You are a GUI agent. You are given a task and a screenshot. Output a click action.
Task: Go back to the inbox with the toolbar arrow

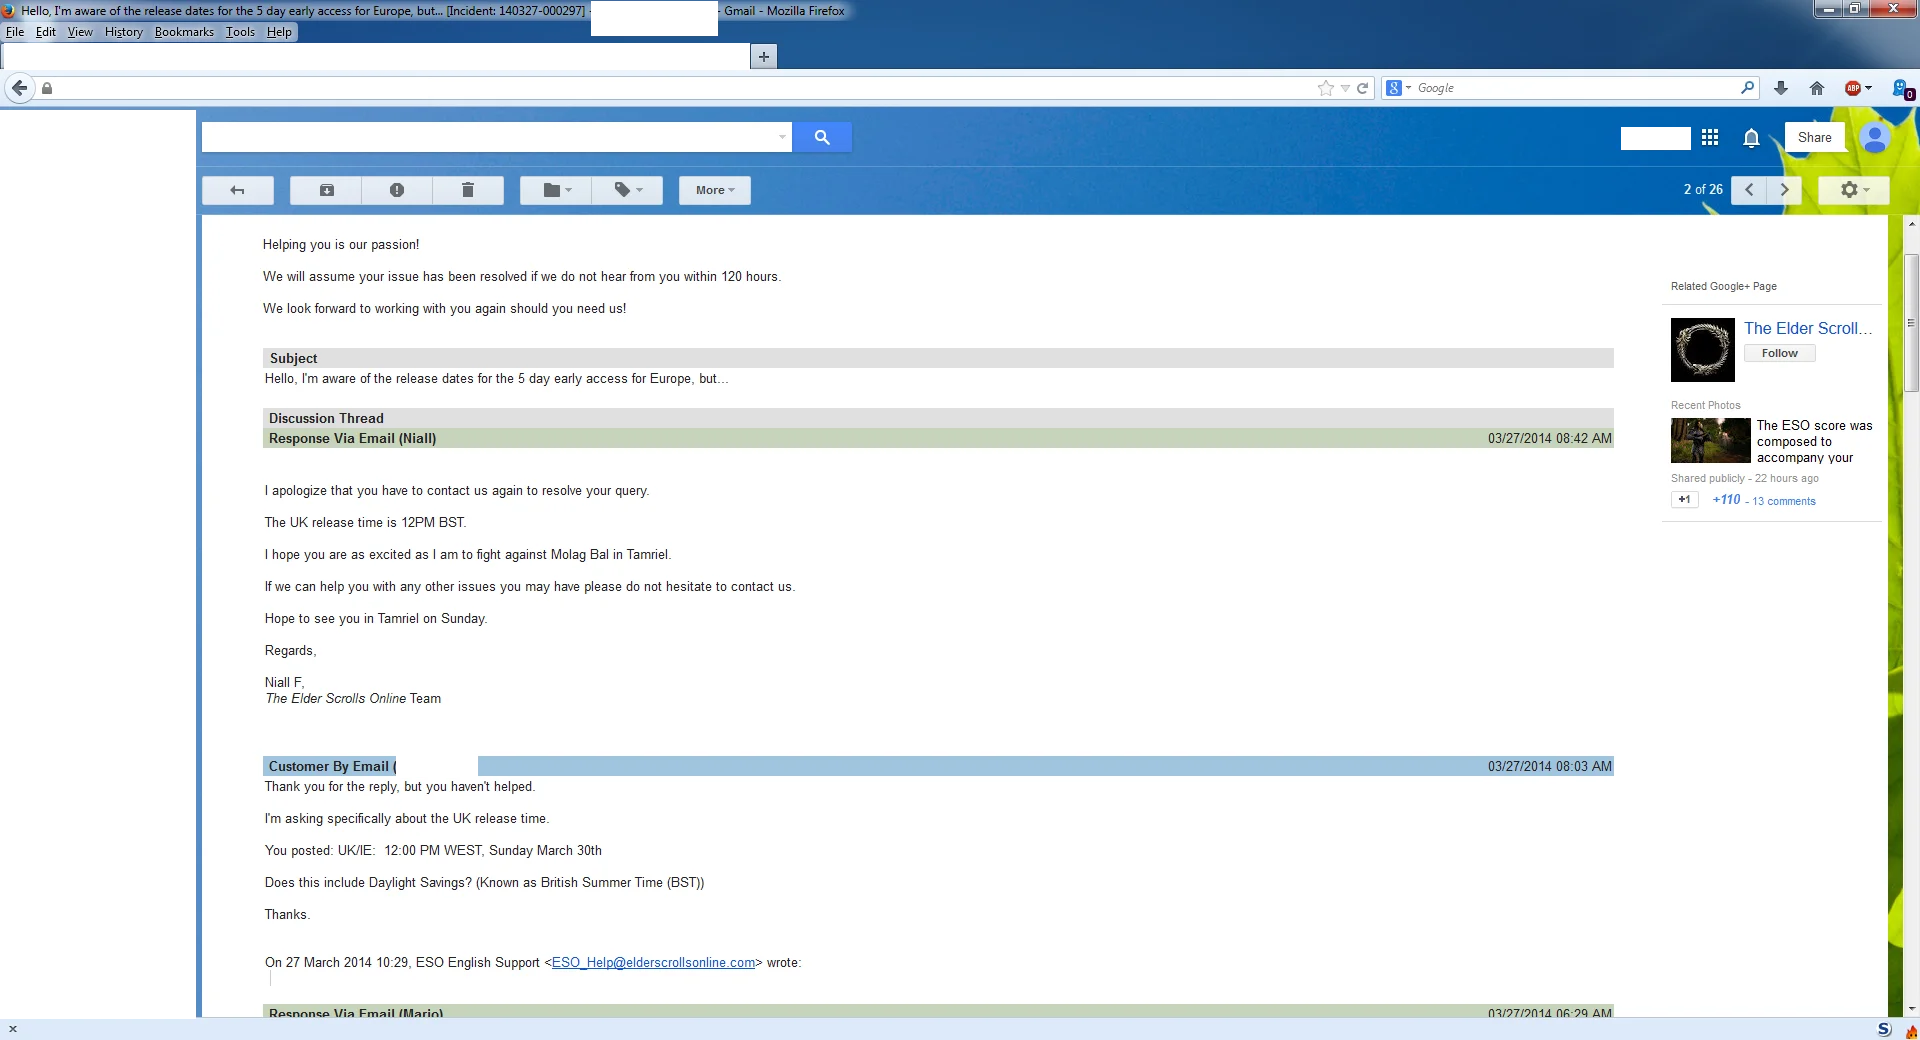(238, 190)
